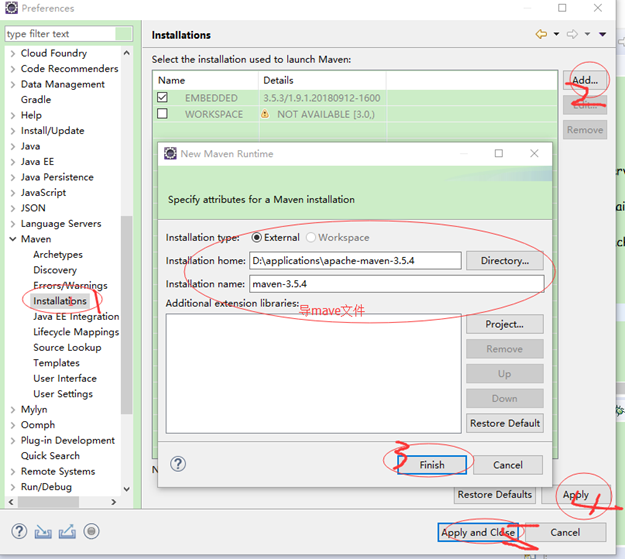Click Finish in New Maven Runtime
Screen dimensions: 625x559
point(432,465)
